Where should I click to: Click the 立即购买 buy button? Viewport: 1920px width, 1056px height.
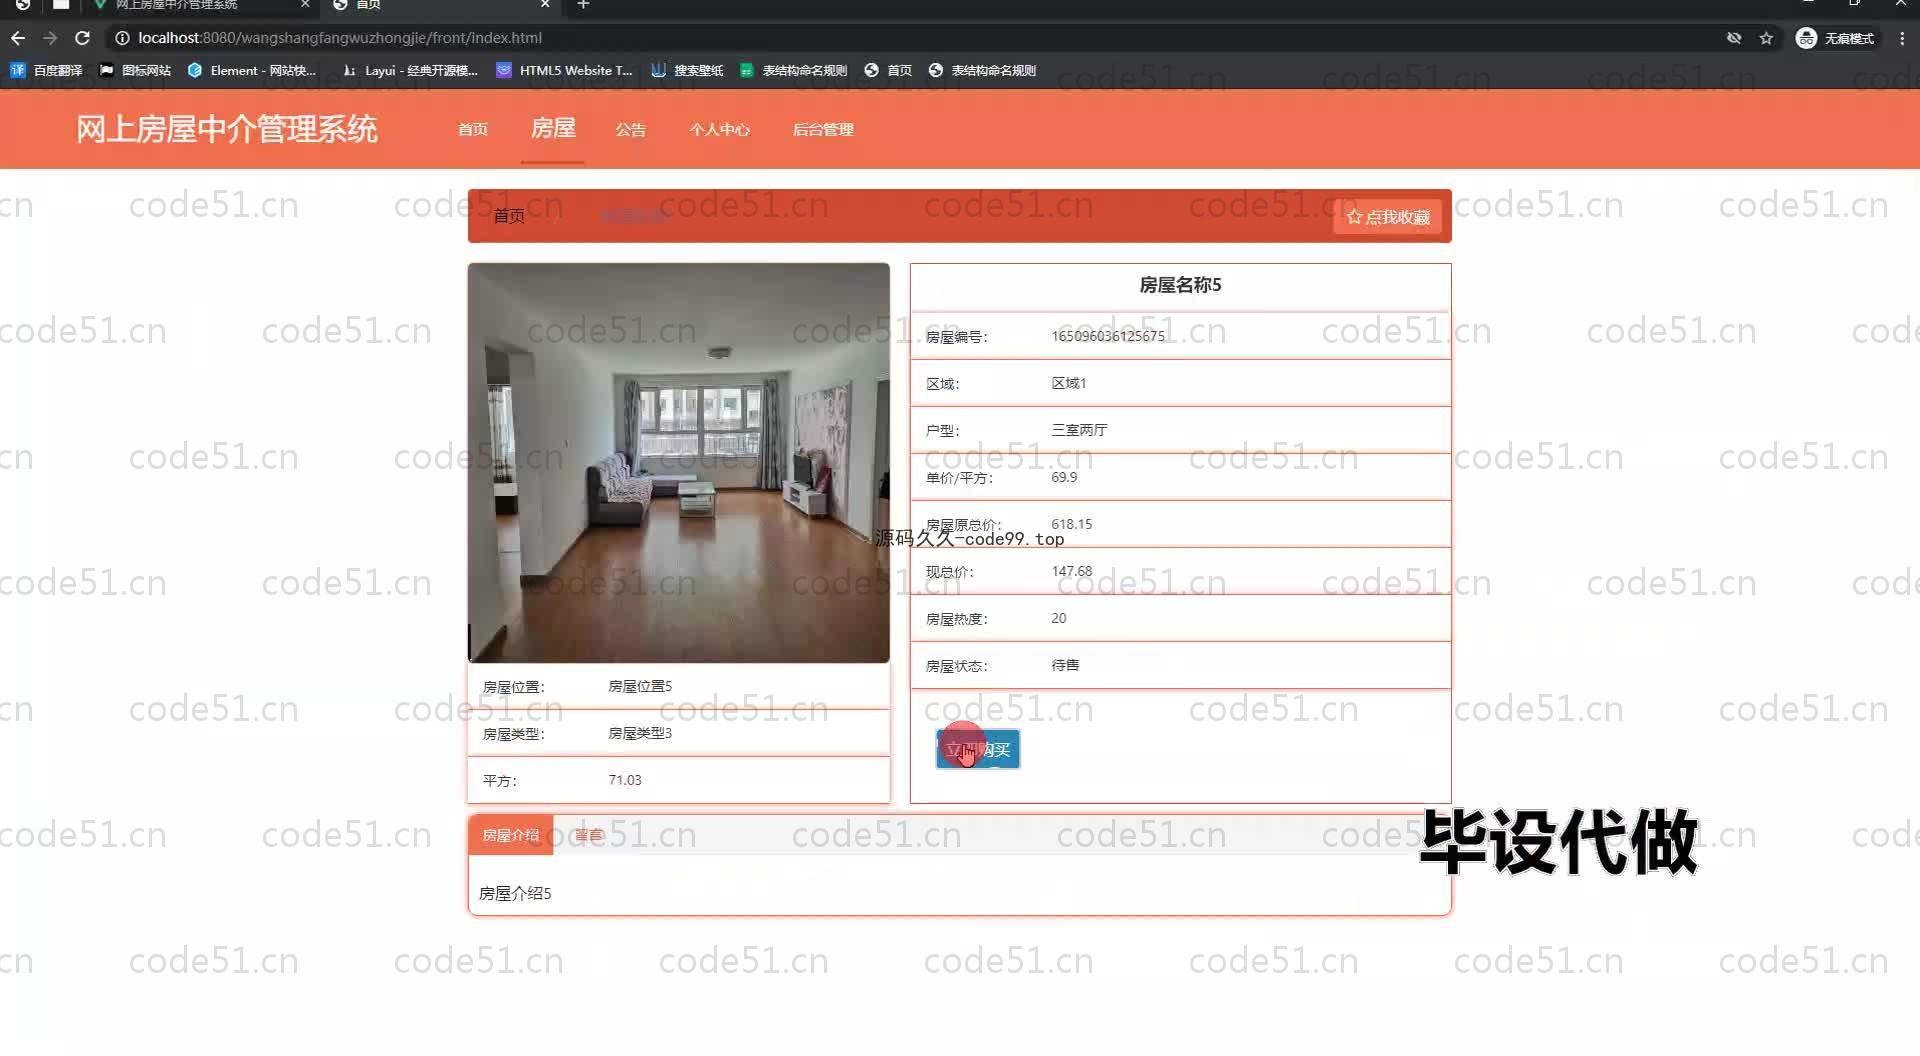(977, 749)
